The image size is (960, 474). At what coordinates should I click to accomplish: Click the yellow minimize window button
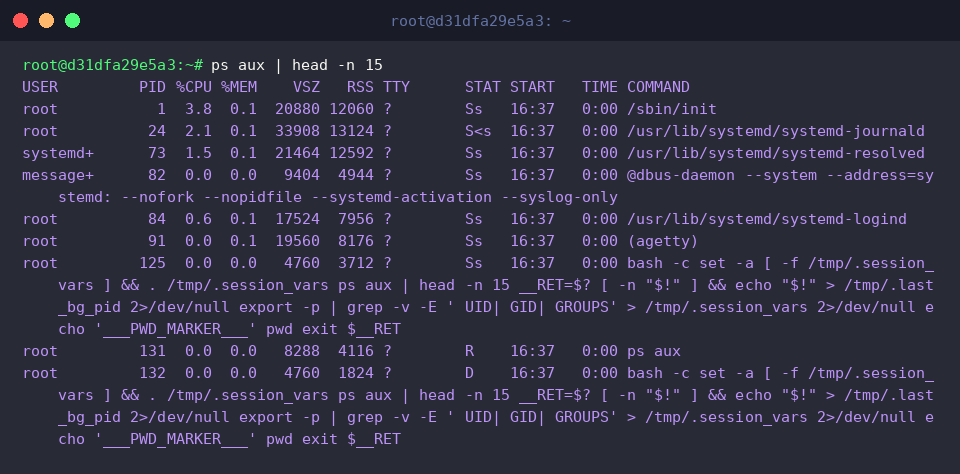point(47,21)
